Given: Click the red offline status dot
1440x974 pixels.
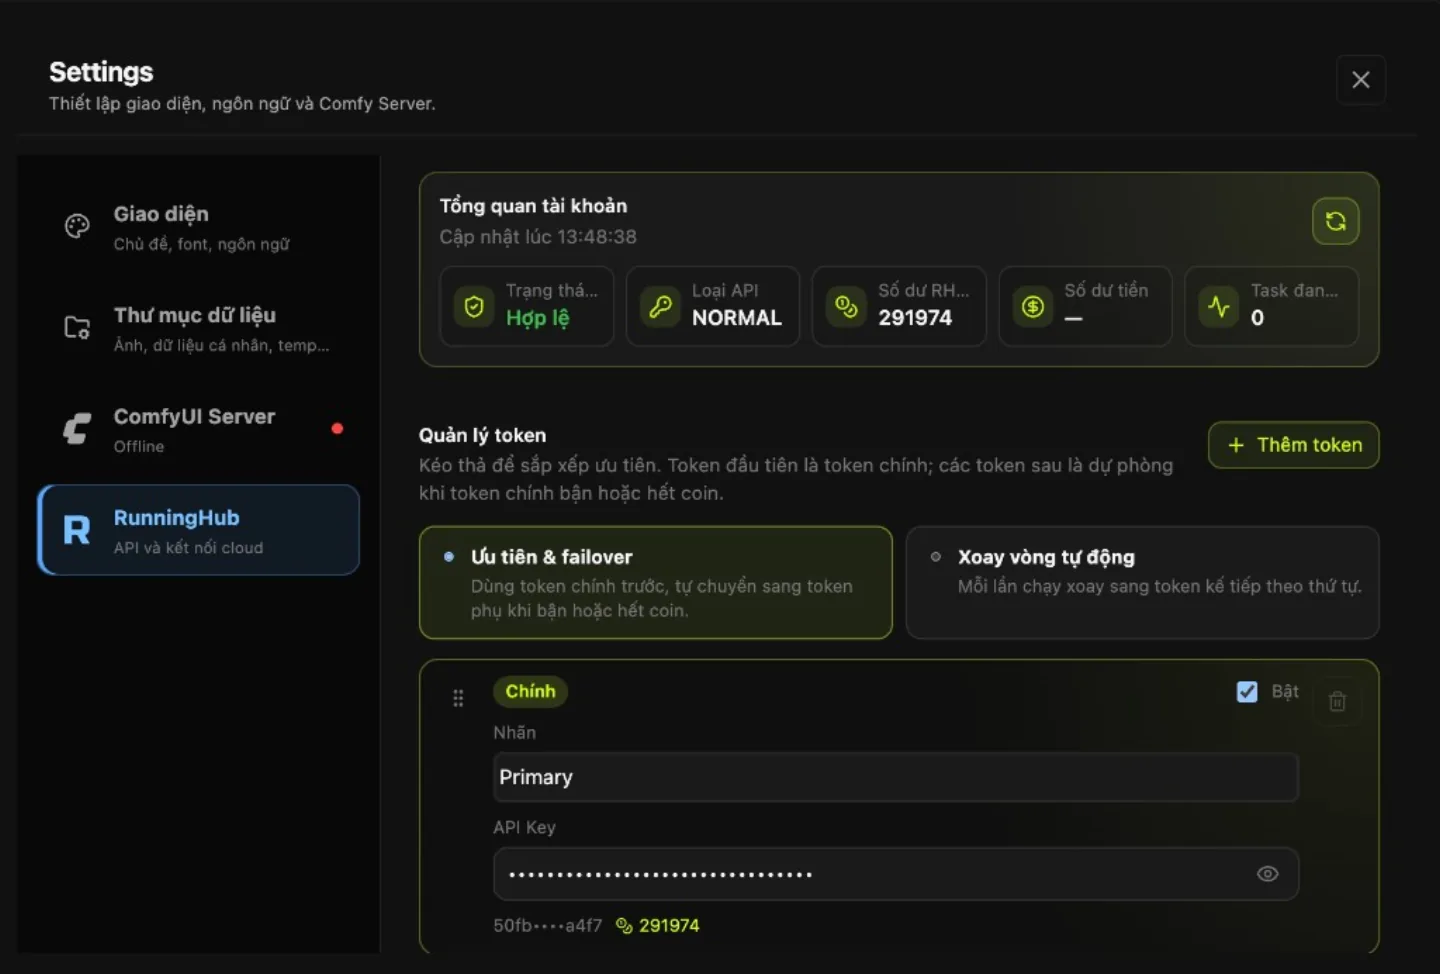Looking at the screenshot, I should click(x=337, y=428).
